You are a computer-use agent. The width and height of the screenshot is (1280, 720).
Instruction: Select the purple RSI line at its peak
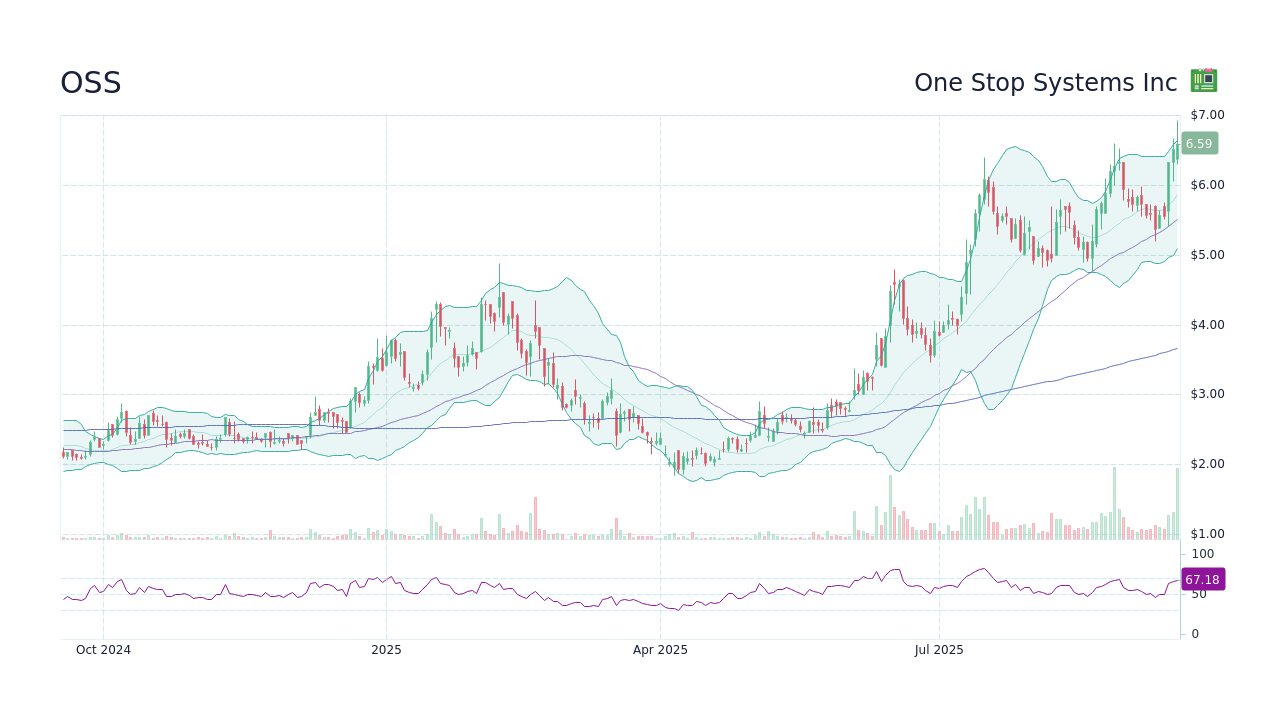click(985, 568)
